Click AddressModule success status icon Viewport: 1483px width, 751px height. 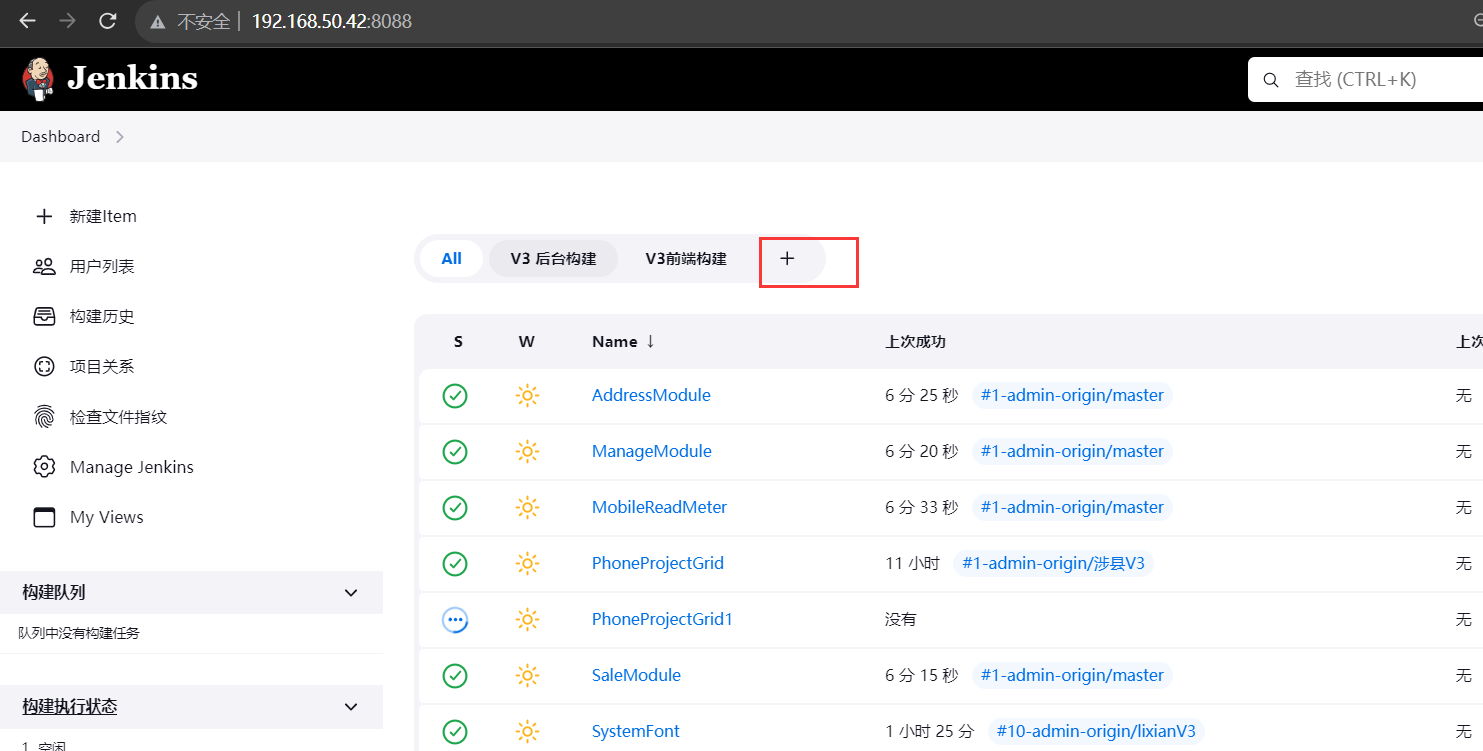pyautogui.click(x=455, y=396)
